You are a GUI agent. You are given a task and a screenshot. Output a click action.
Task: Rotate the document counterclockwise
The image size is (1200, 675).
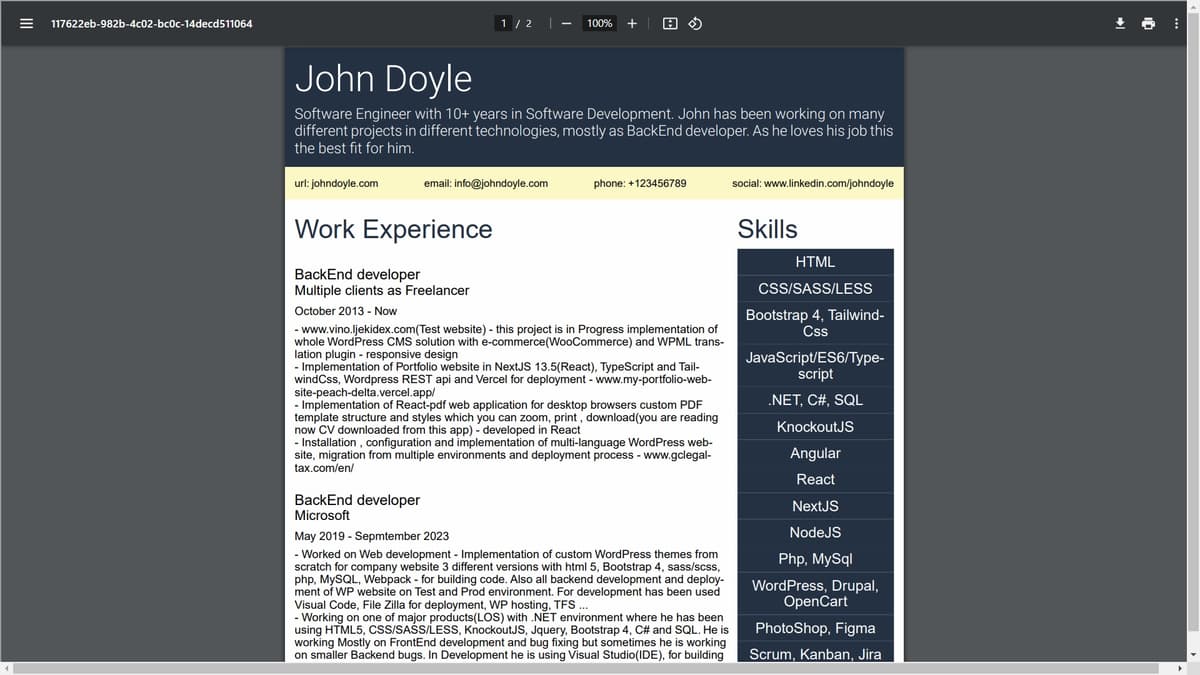[x=695, y=23]
